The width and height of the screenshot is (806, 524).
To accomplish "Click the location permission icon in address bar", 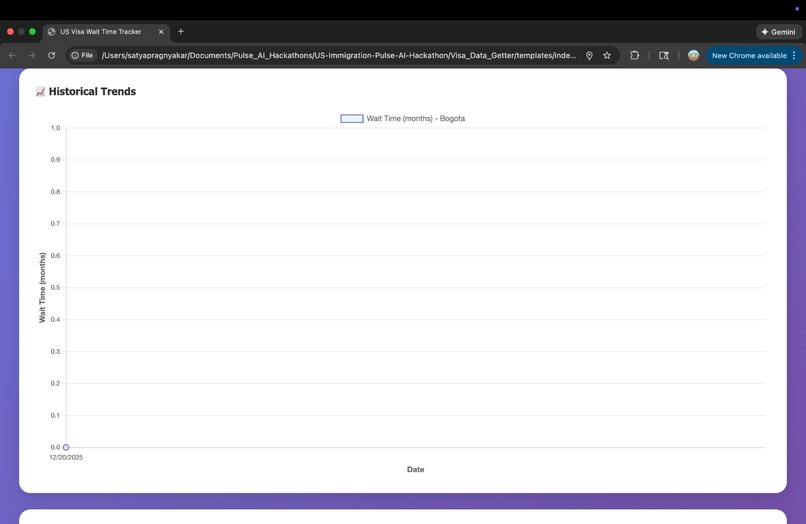I will pos(589,56).
